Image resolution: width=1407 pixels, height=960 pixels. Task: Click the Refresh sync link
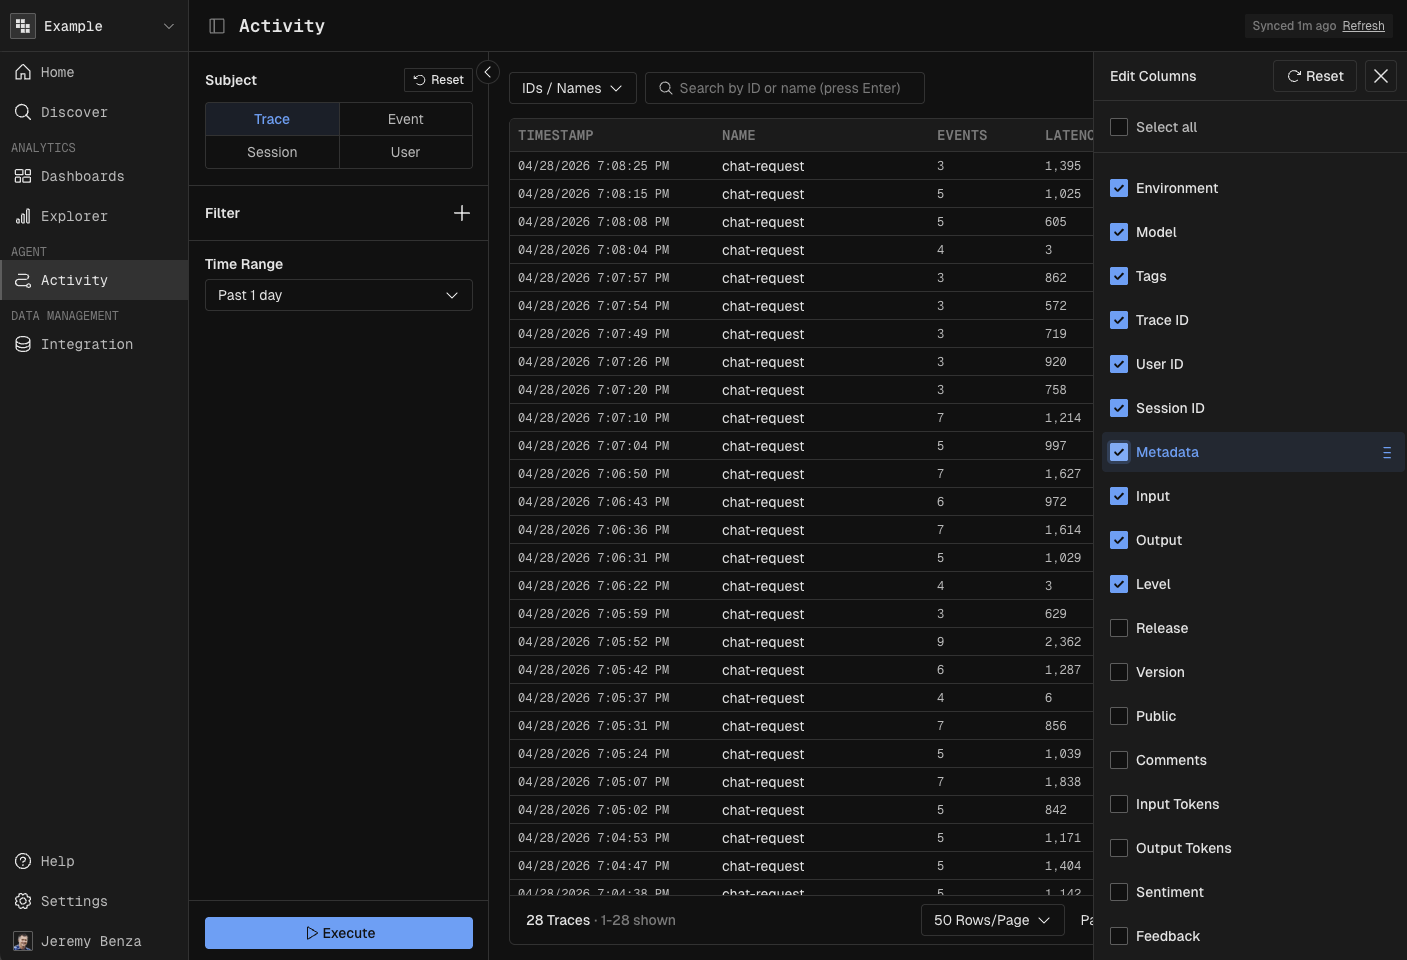click(x=1363, y=26)
